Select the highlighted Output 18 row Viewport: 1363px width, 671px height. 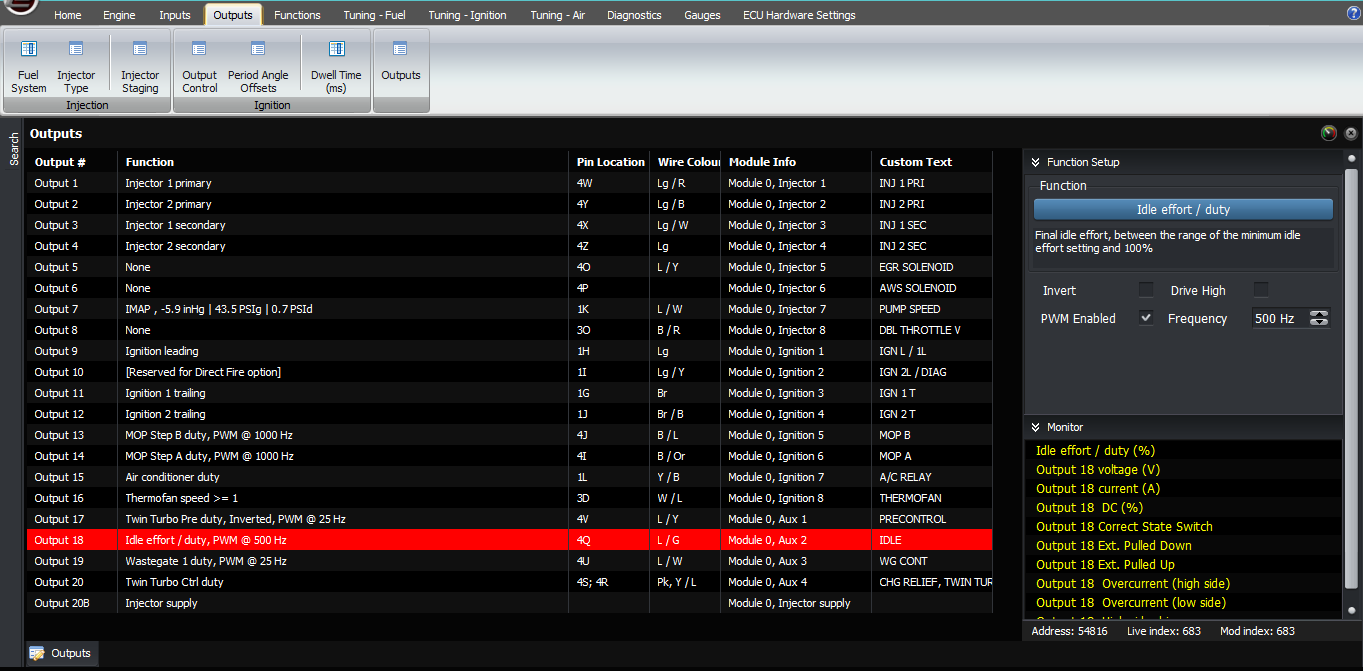[x=510, y=540]
